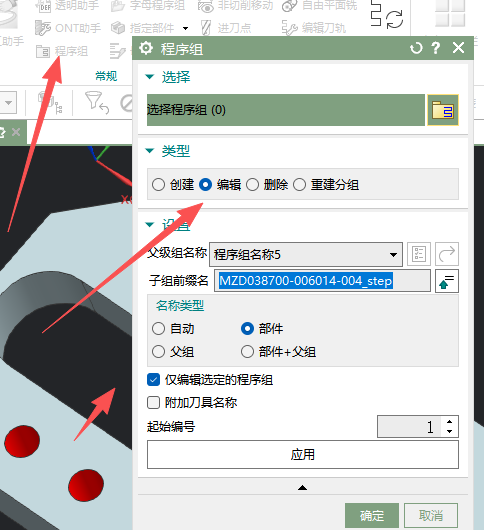Image resolution: width=484 pixels, height=530 pixels.
Task: Collapse the 类型 section
Action: (x=149, y=151)
